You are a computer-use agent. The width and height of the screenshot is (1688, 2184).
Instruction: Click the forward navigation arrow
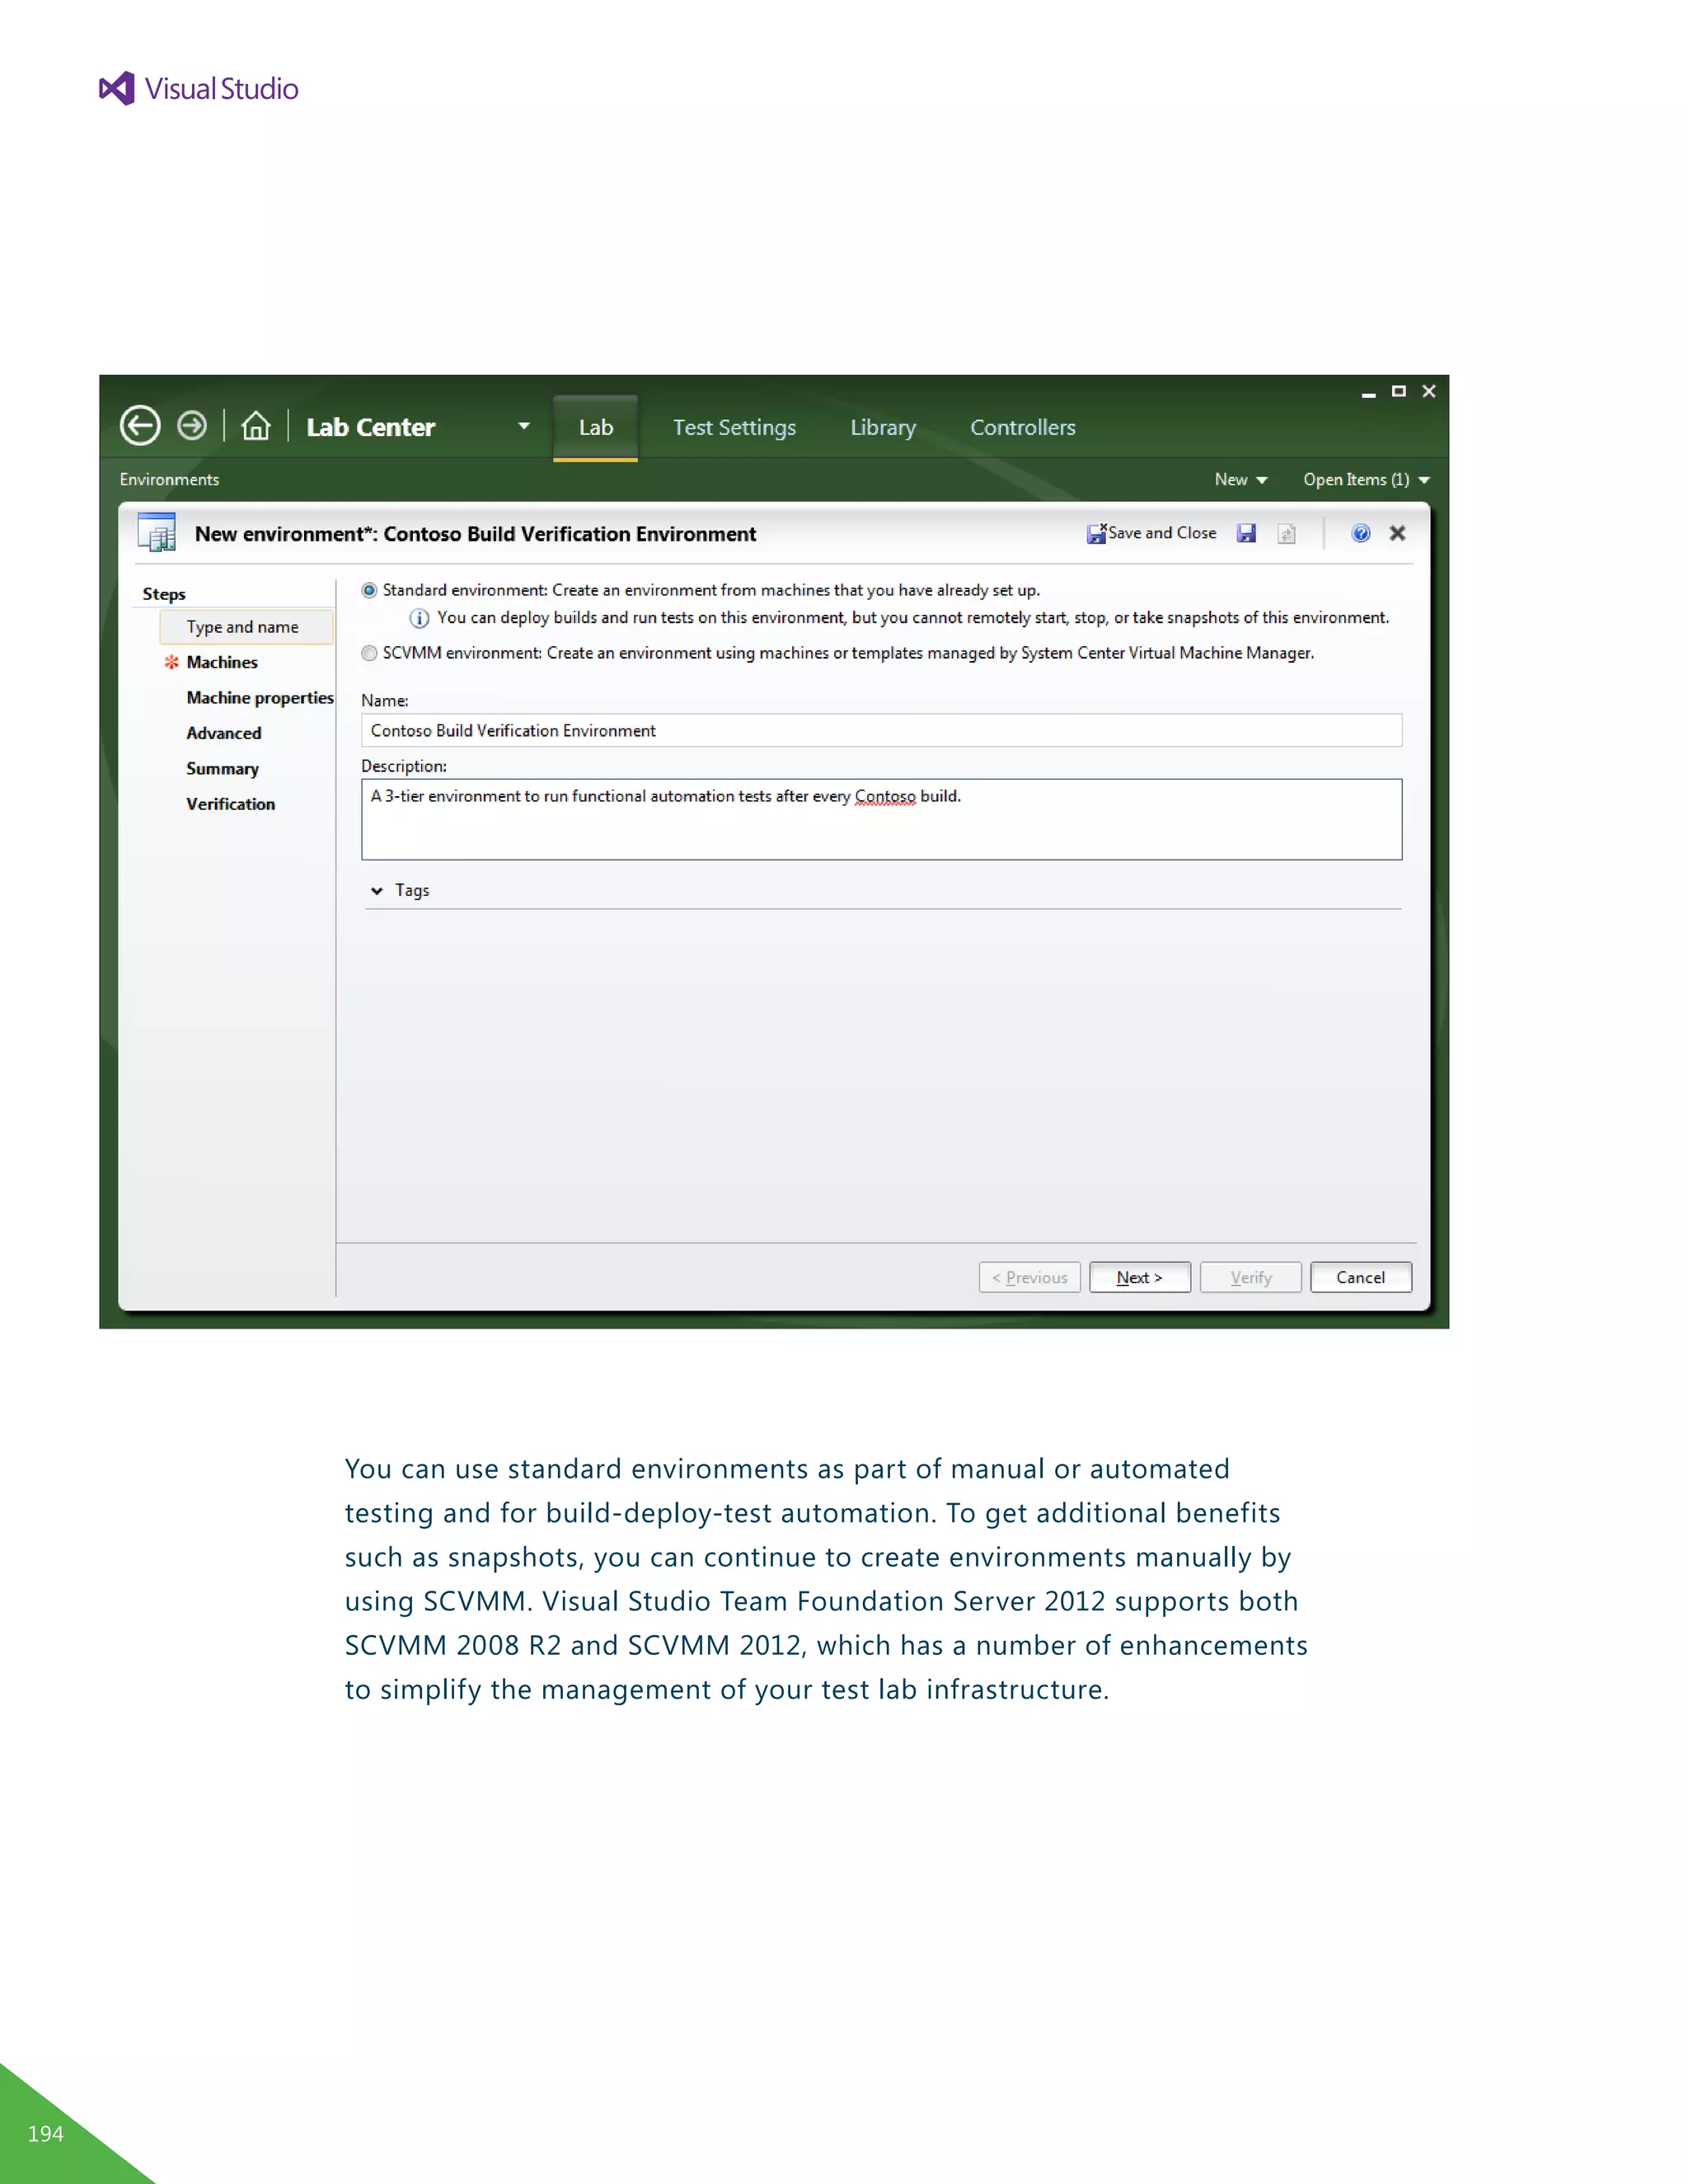192,426
